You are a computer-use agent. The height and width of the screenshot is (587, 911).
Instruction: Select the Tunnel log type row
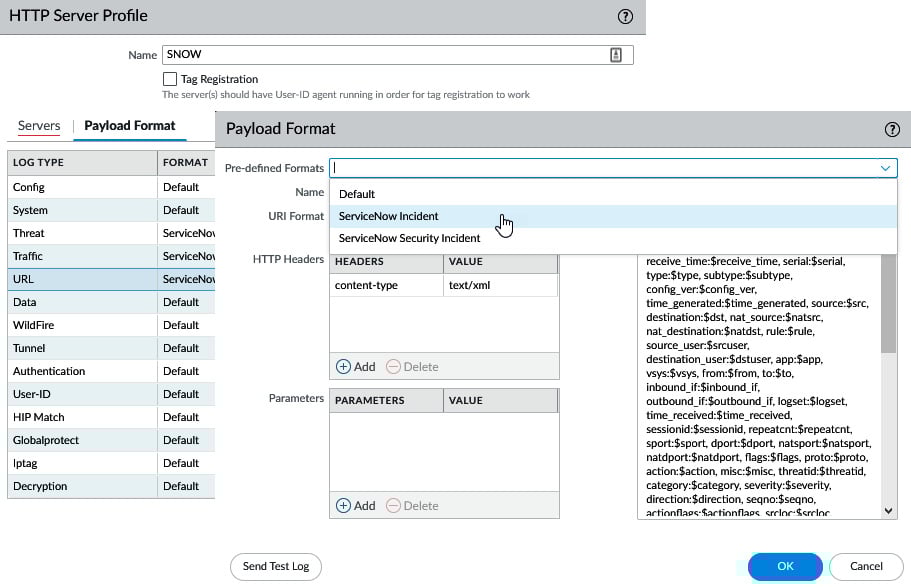[111, 348]
